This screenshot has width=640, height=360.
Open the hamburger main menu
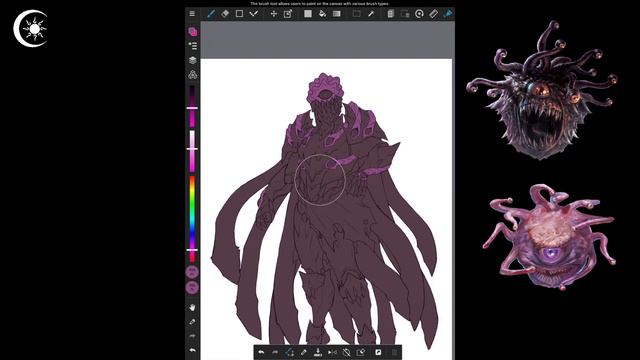pyautogui.click(x=192, y=13)
